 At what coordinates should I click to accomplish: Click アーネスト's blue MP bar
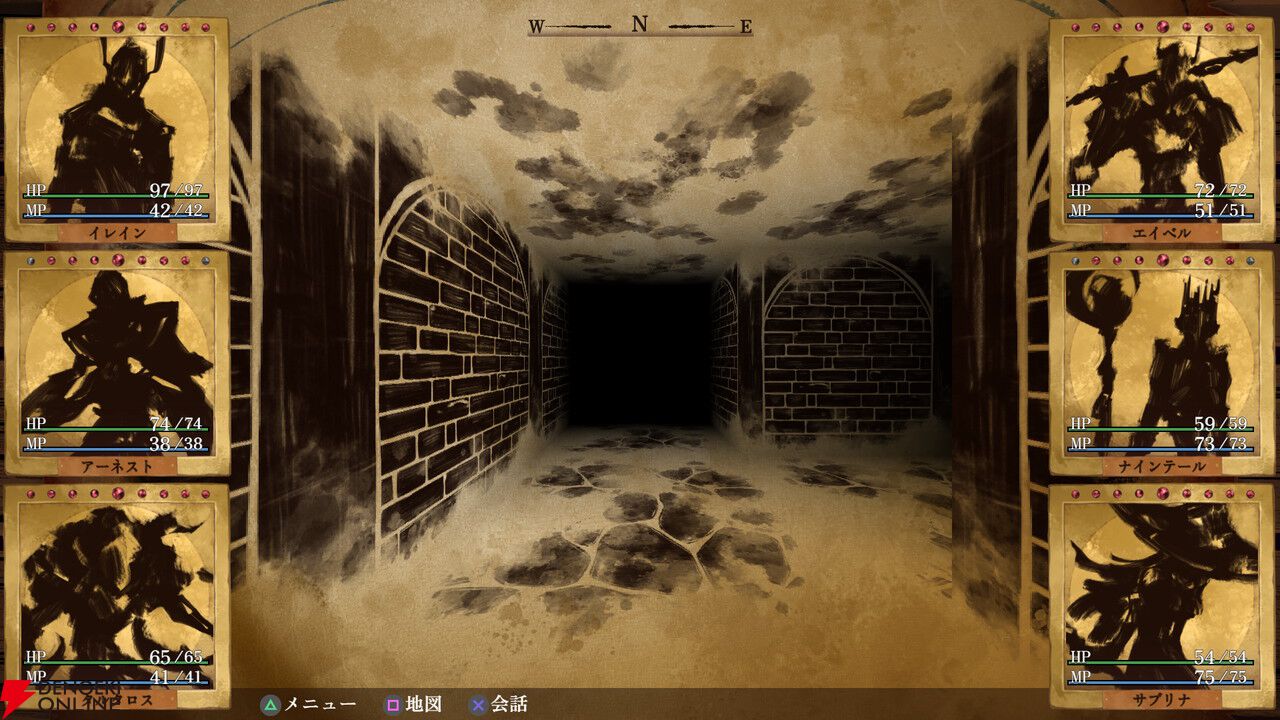(116, 451)
